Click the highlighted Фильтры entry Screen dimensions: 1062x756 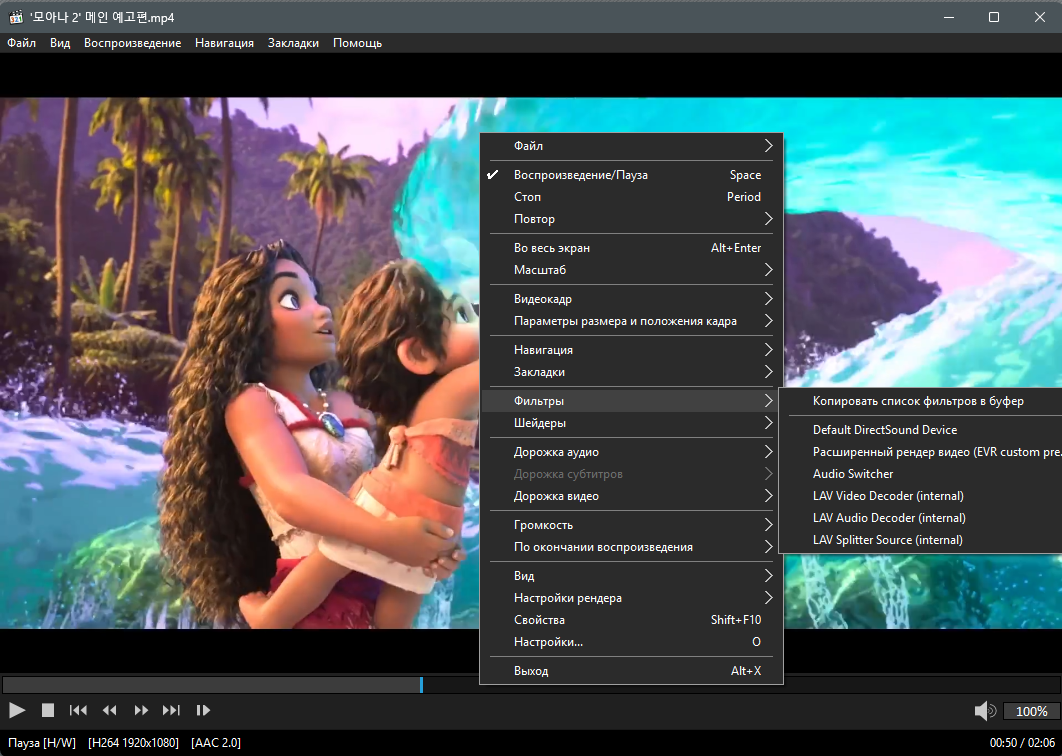631,401
